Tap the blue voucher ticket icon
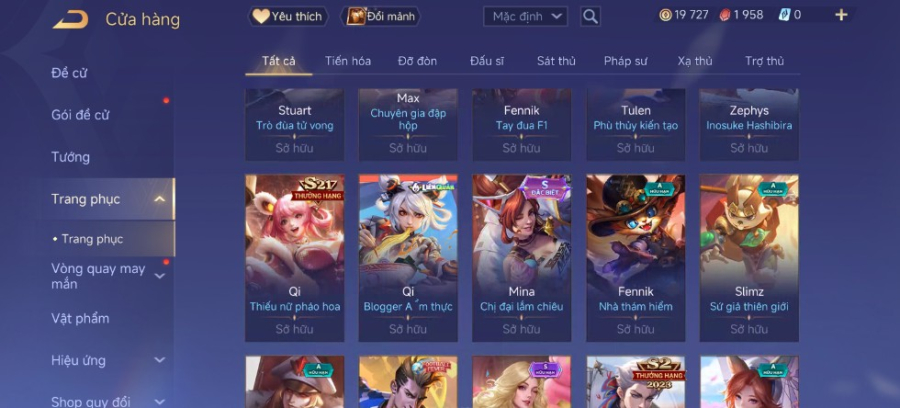This screenshot has height=408, width=900. [x=784, y=15]
